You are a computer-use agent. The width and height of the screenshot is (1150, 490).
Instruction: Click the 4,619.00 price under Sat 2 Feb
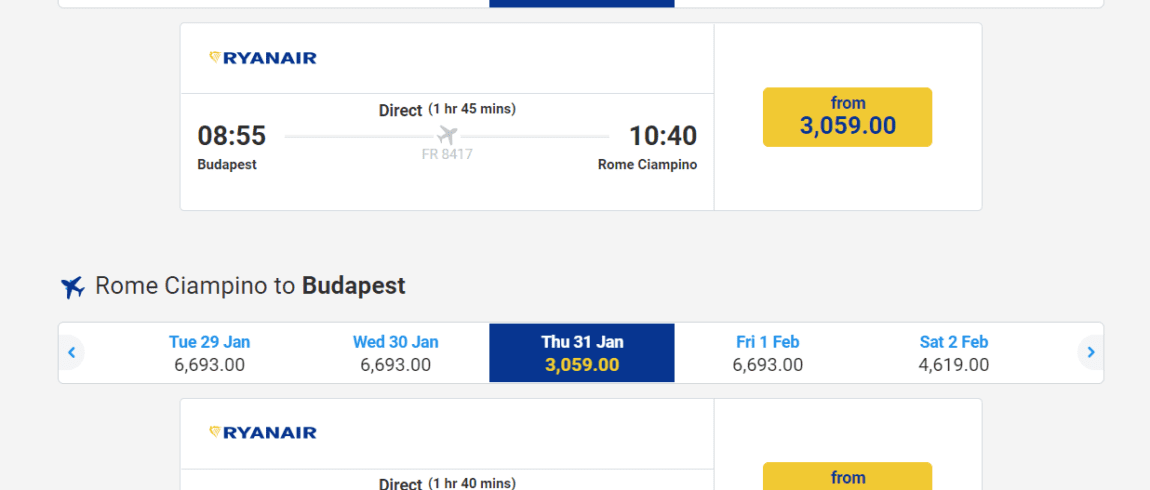click(953, 365)
